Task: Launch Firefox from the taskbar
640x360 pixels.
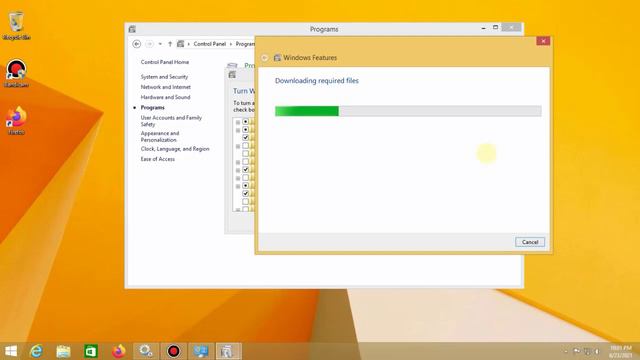Action: (118, 351)
